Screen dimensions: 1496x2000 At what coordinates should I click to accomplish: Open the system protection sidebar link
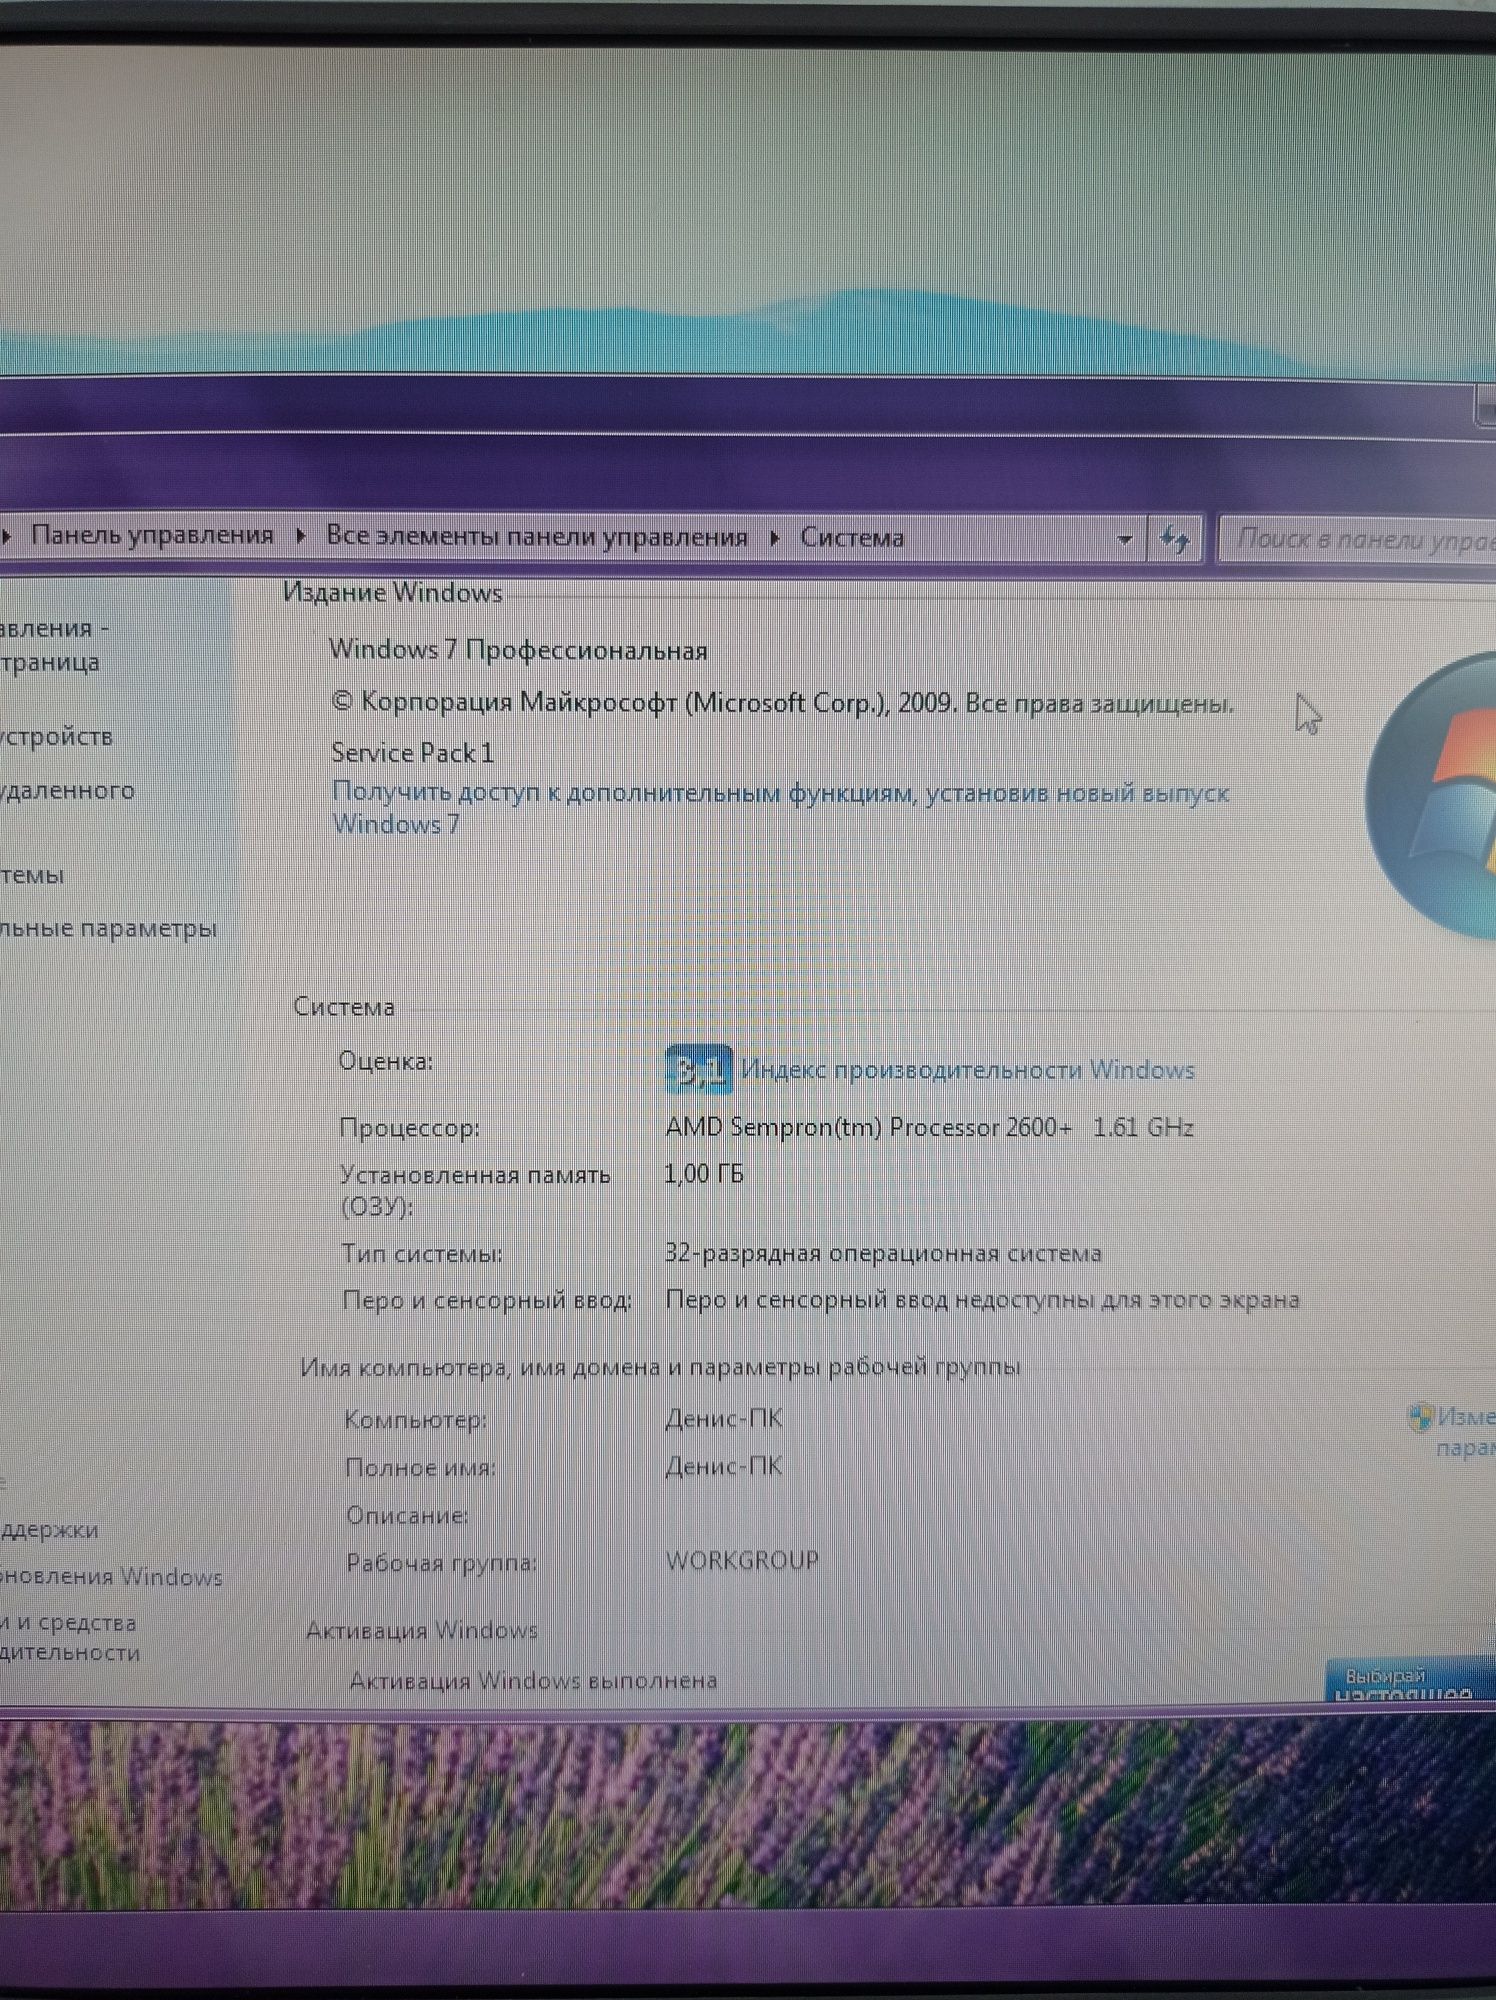click(32, 876)
